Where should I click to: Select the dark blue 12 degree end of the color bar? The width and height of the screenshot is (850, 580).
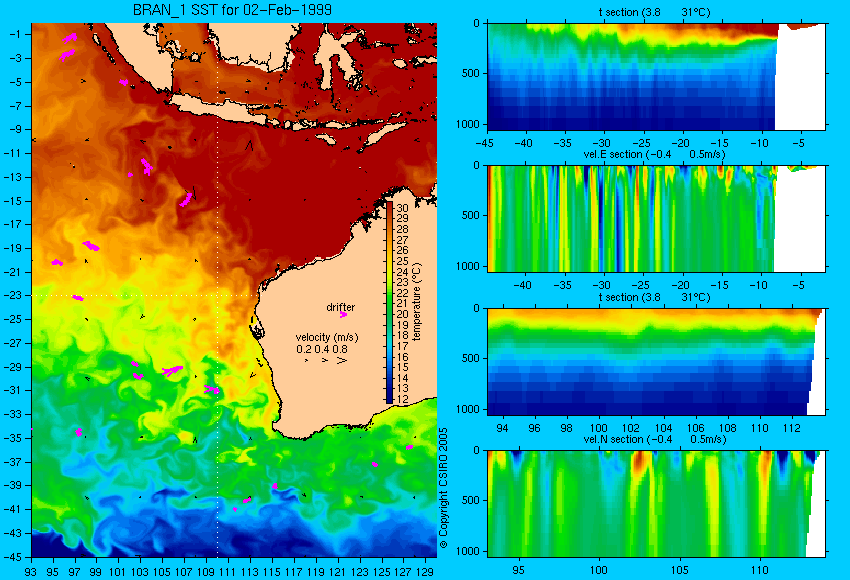click(389, 398)
